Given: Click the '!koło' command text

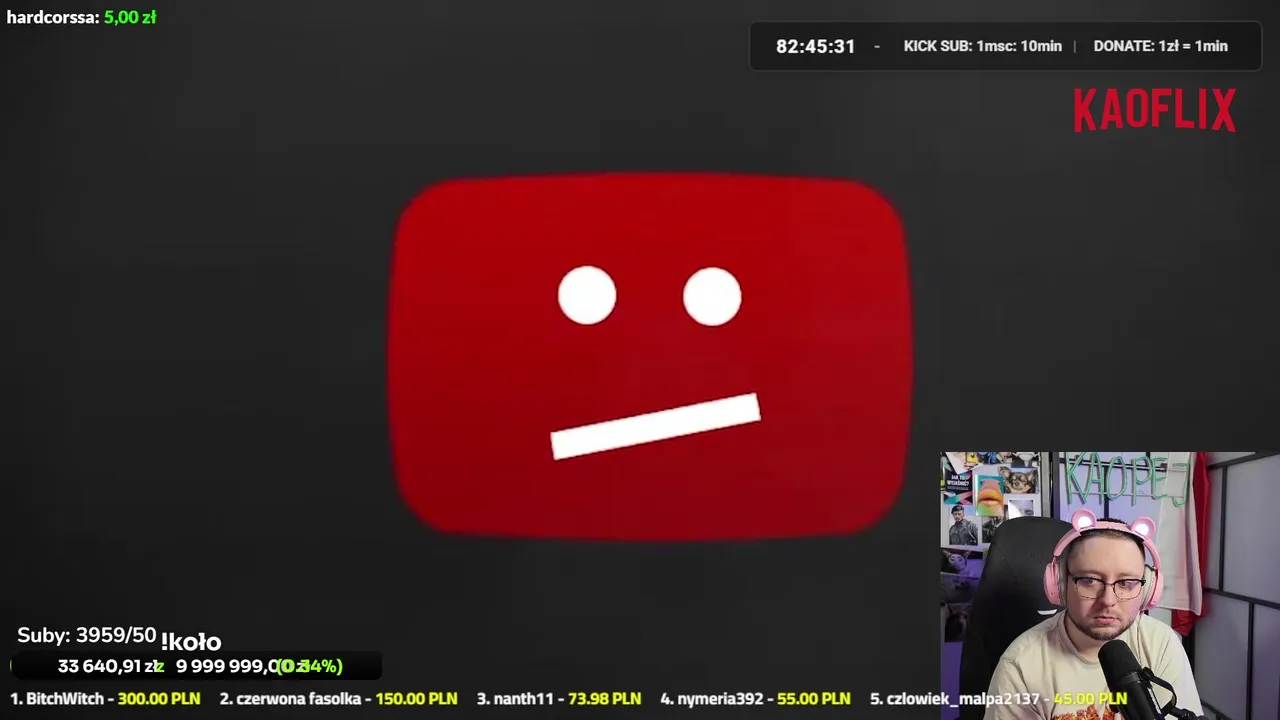Looking at the screenshot, I should click(191, 641).
